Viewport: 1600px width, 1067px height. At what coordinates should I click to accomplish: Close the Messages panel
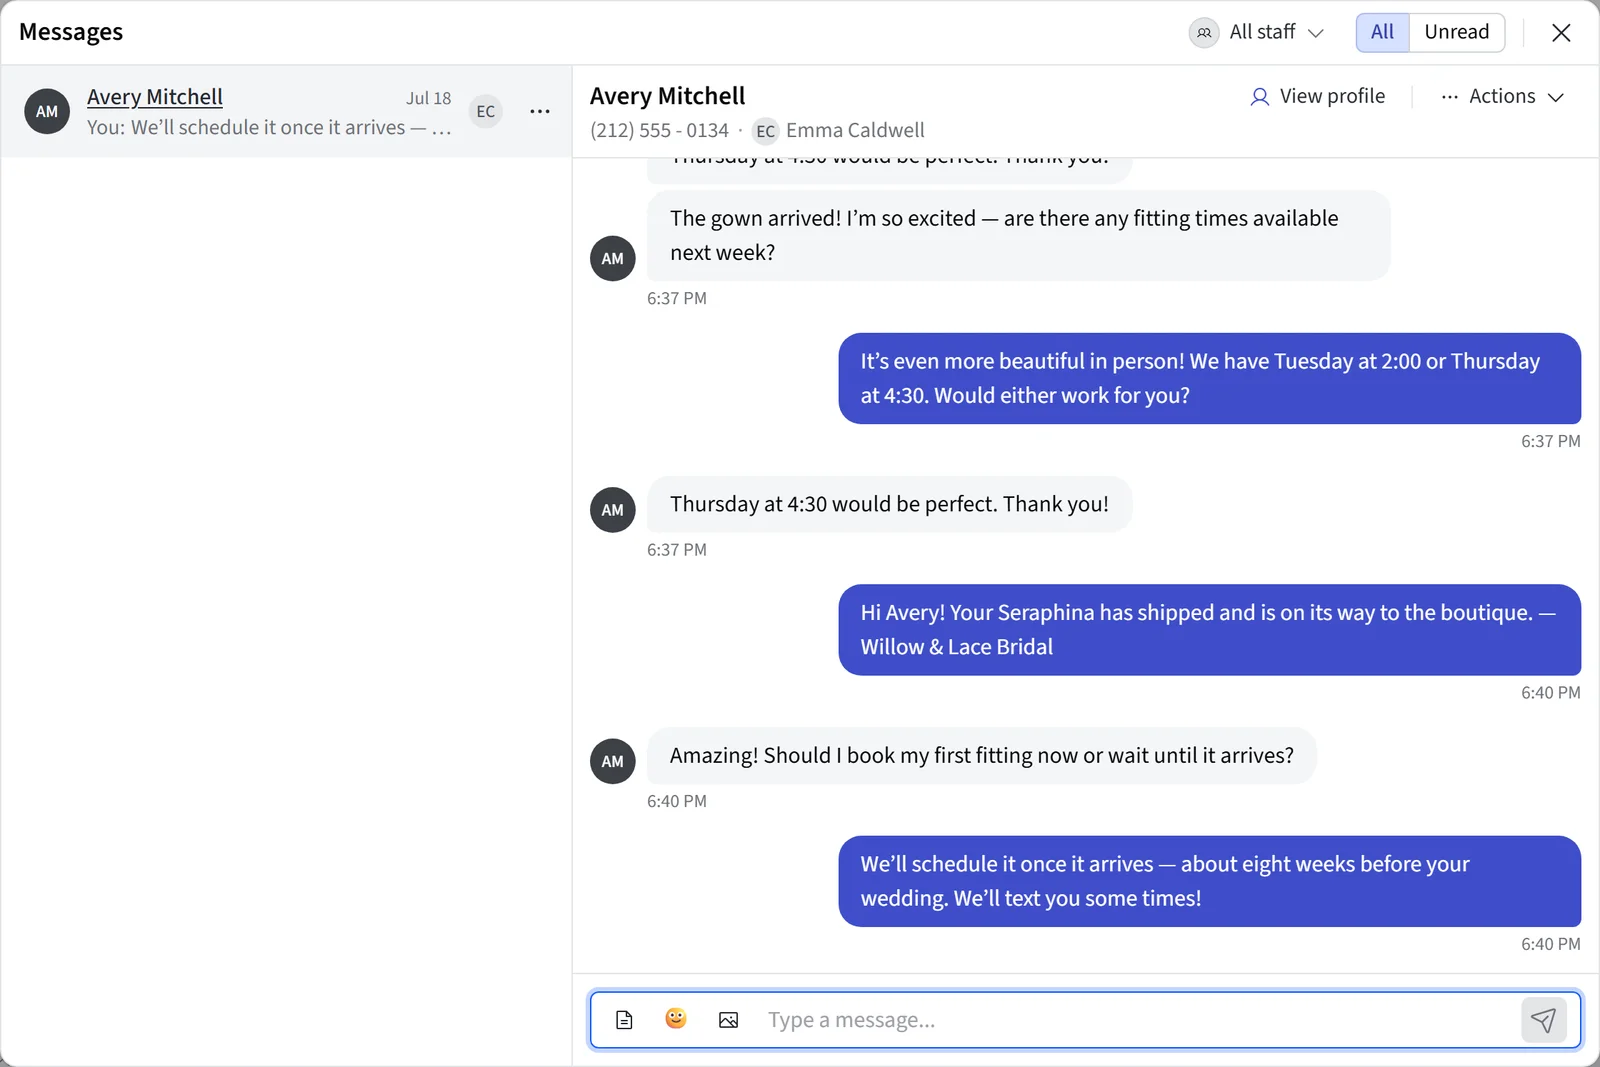click(x=1560, y=33)
